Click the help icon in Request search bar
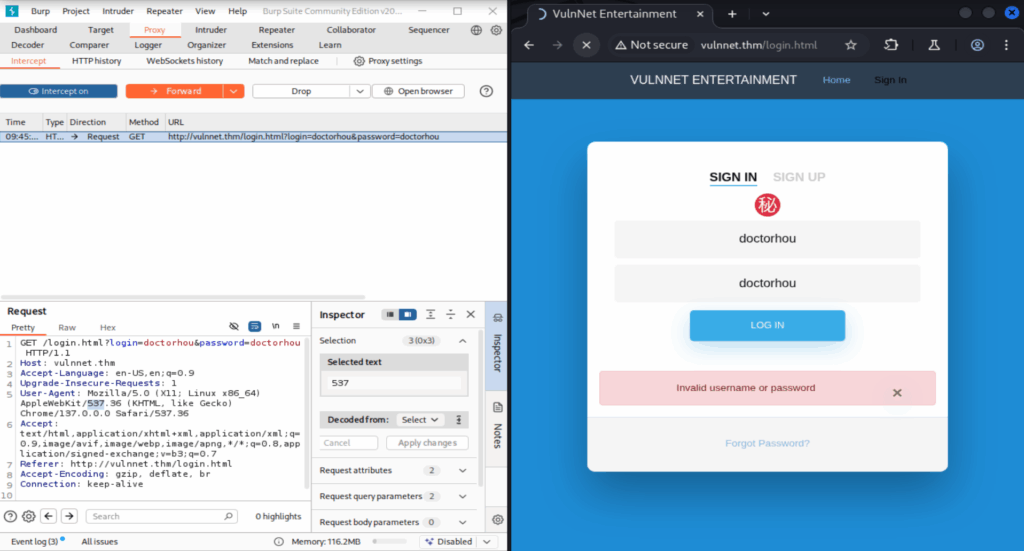This screenshot has height=551, width=1024. (x=10, y=516)
